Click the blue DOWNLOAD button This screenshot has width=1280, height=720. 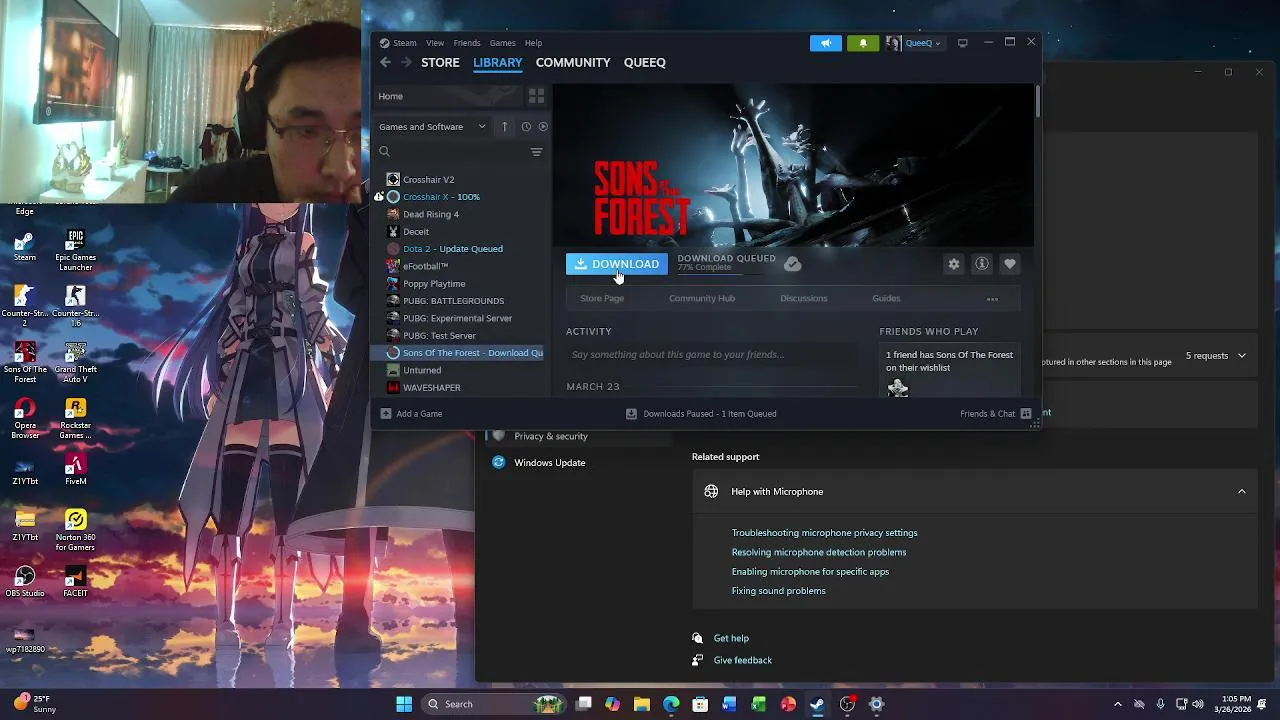616,264
